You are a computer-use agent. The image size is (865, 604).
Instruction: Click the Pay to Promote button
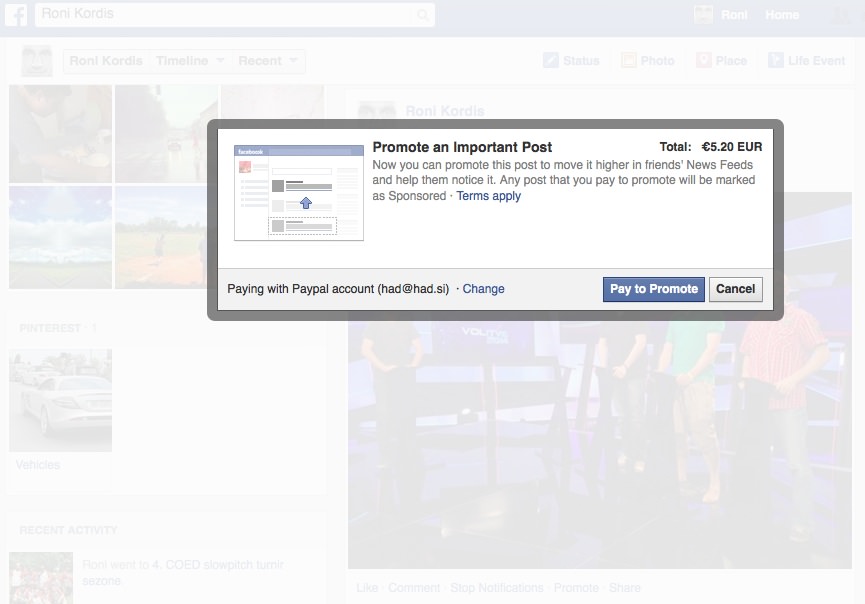(653, 289)
